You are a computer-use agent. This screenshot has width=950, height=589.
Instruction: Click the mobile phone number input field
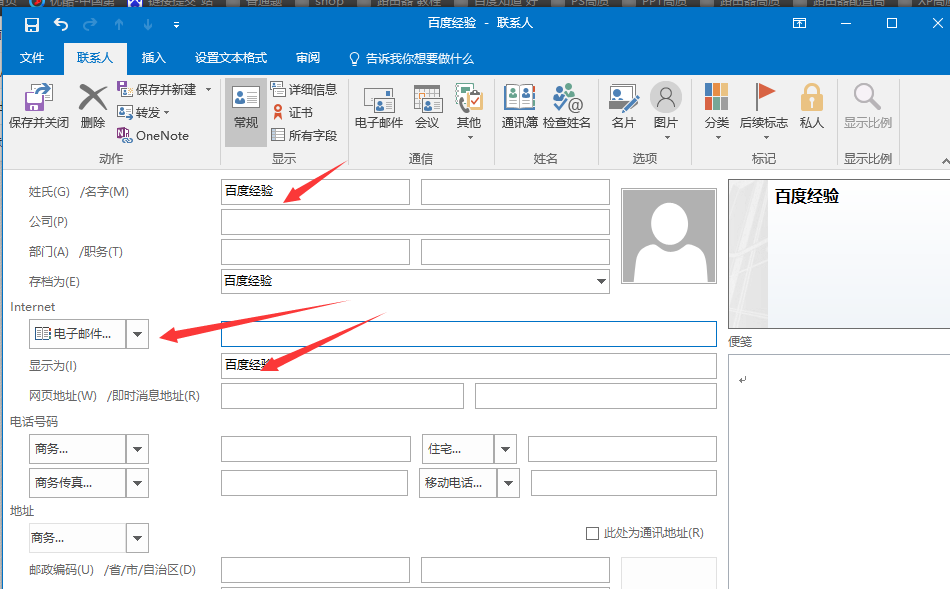624,483
